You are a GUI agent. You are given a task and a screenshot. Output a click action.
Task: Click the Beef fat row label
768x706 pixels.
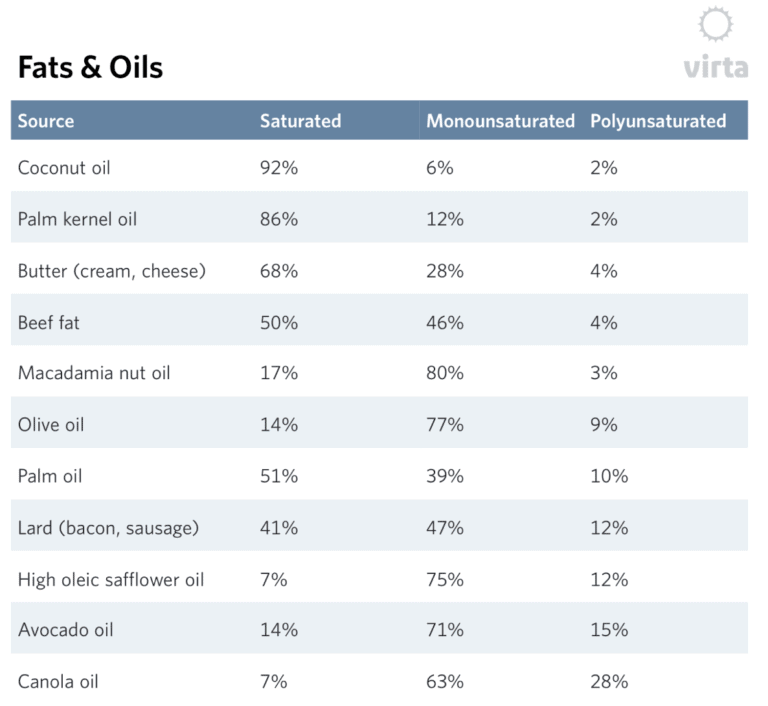tap(50, 322)
